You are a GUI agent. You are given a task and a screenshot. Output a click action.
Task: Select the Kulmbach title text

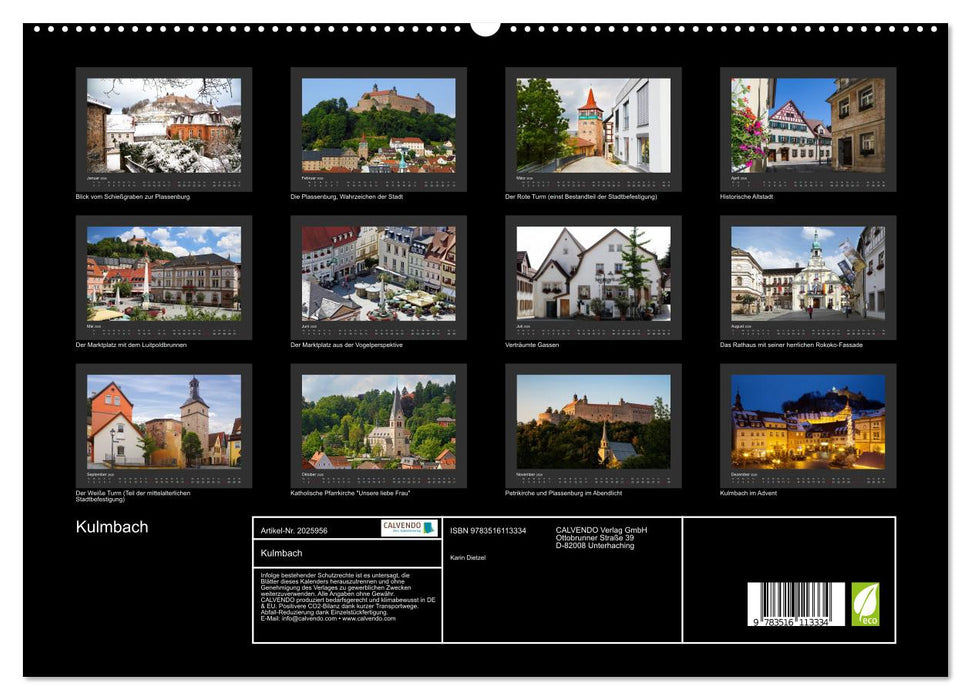click(x=110, y=525)
